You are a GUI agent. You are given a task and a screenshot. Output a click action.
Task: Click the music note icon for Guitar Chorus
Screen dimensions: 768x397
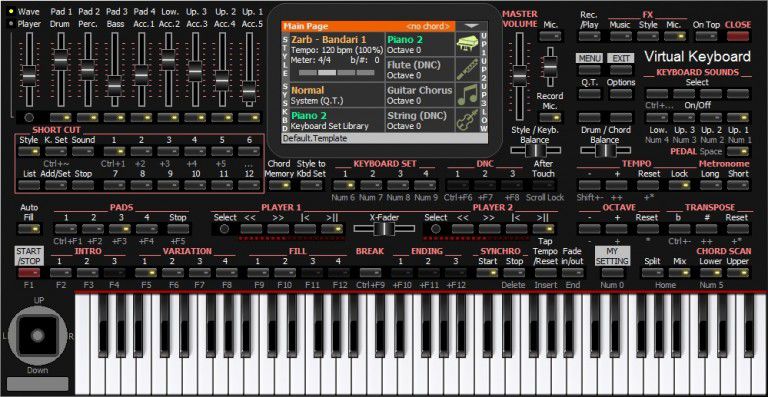467,95
